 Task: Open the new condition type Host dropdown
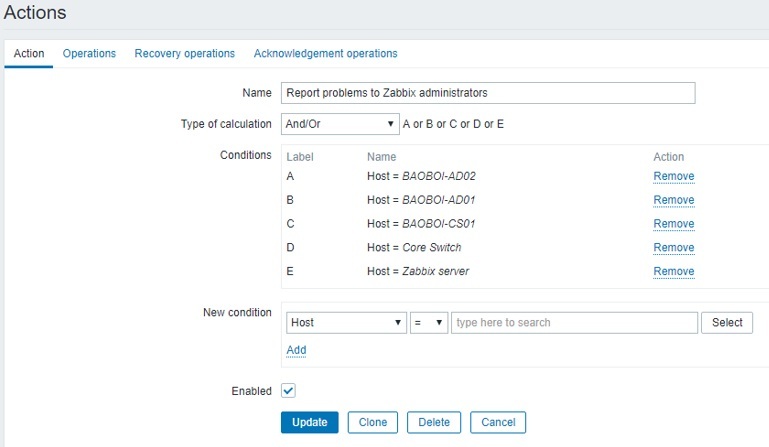click(344, 322)
